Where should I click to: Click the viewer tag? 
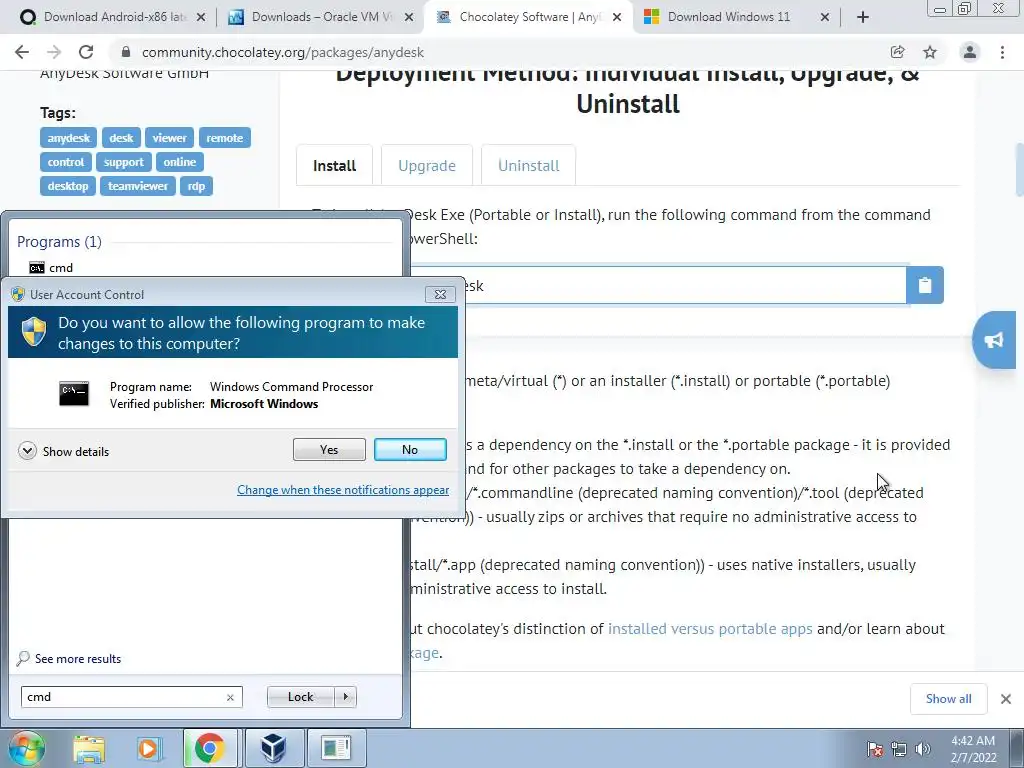[x=170, y=138]
